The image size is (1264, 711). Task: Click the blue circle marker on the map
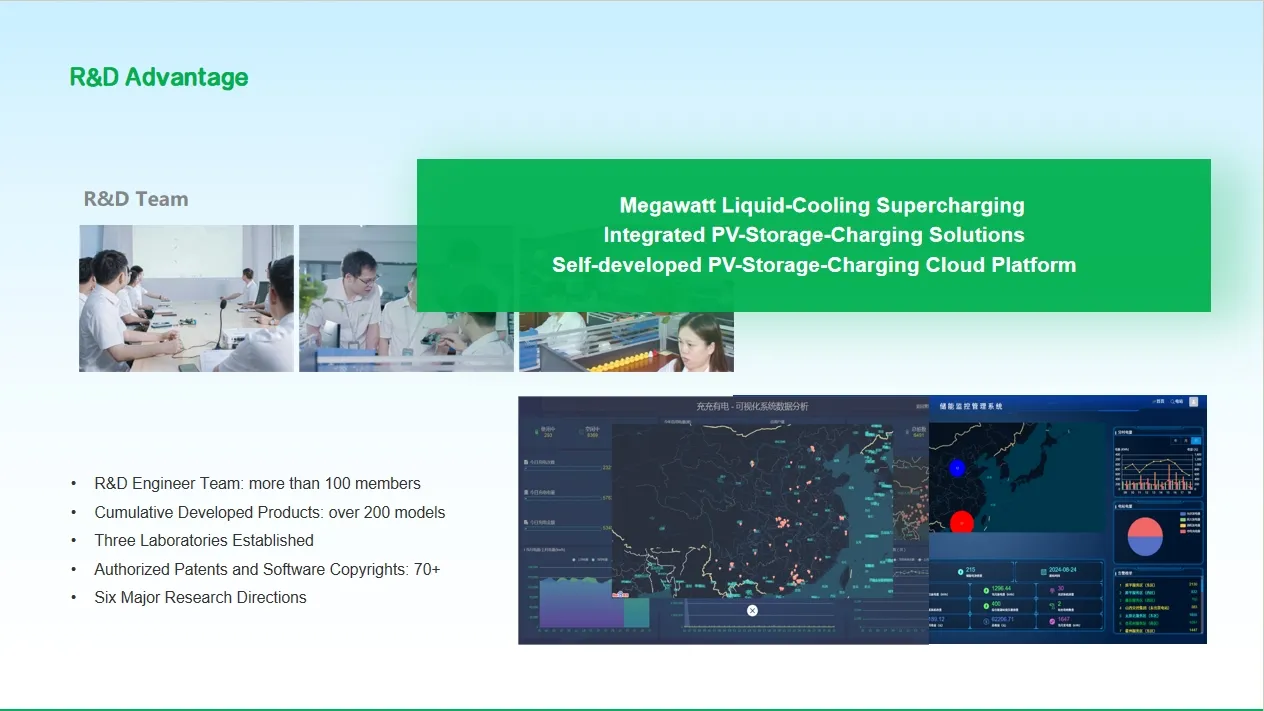coord(958,468)
